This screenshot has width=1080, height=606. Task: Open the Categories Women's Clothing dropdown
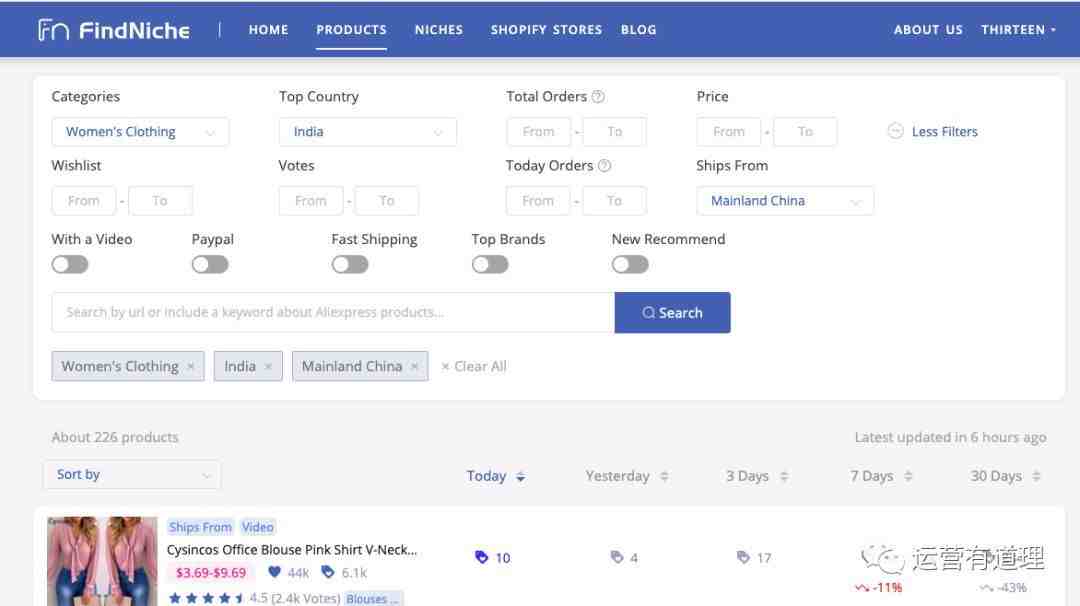(141, 132)
